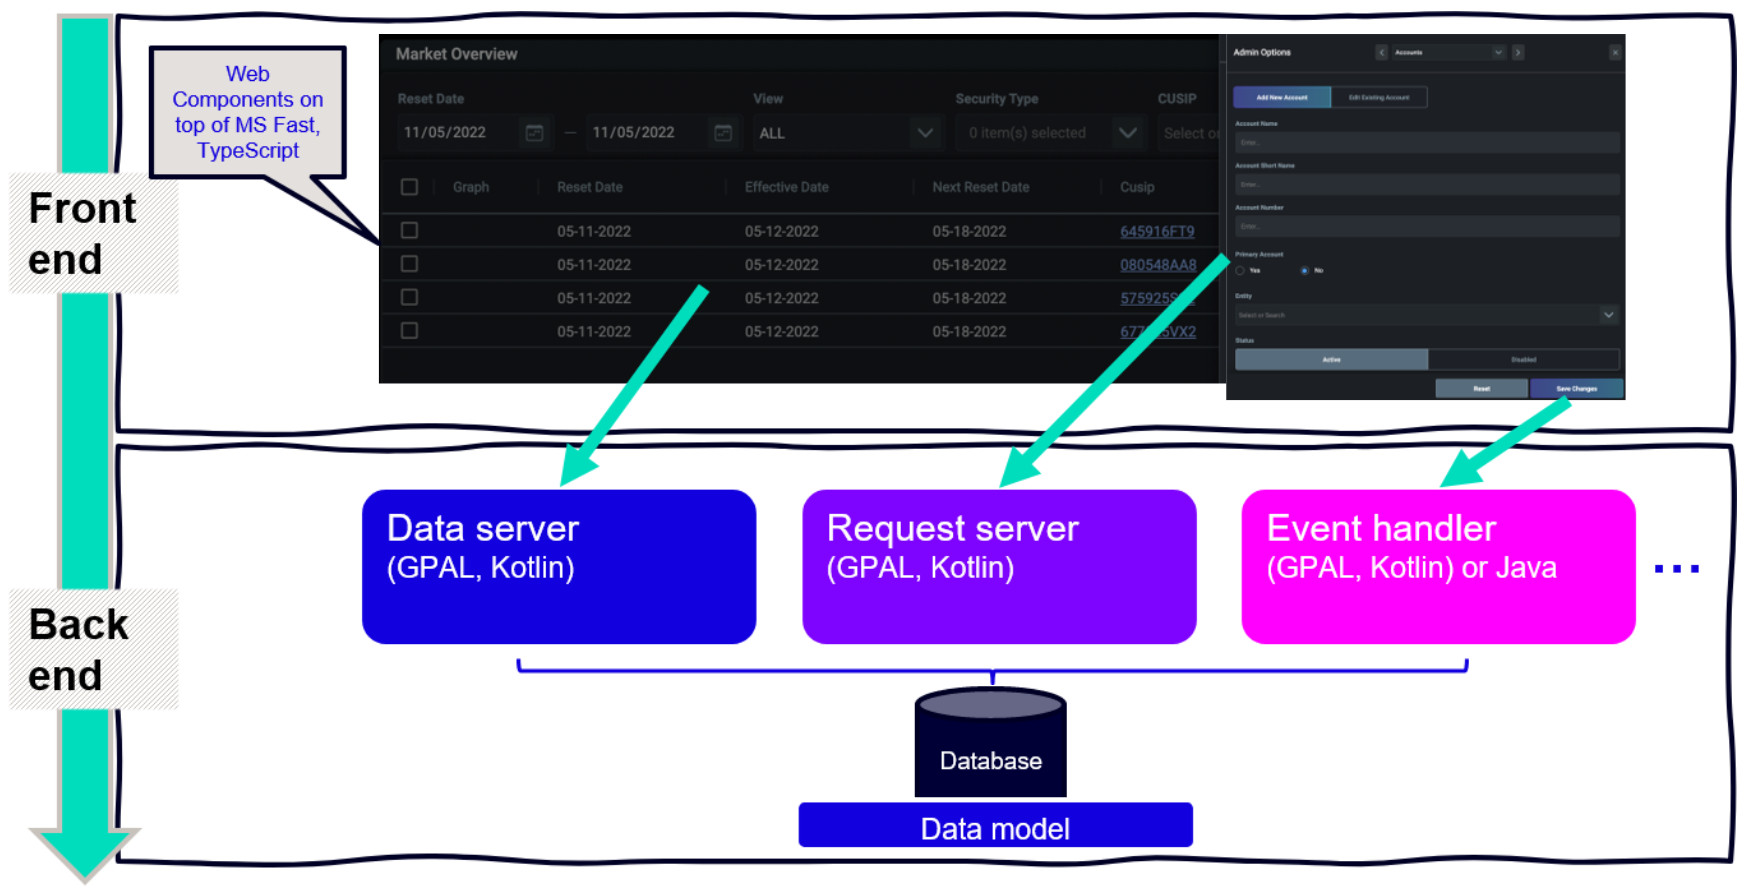Viewport: 1762px width, 888px height.
Task: Expand the Entity Select or Search dropdown
Action: click(1427, 315)
